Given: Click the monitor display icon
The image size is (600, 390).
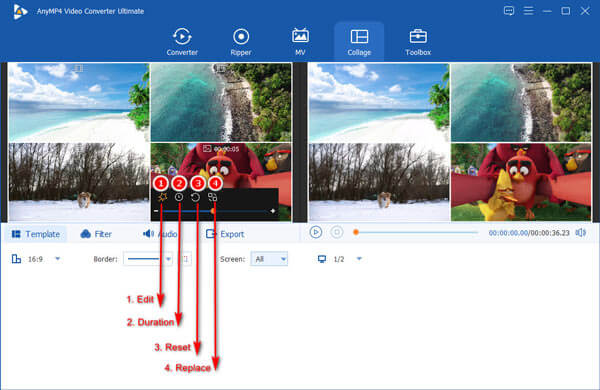Looking at the screenshot, I should (x=322, y=259).
